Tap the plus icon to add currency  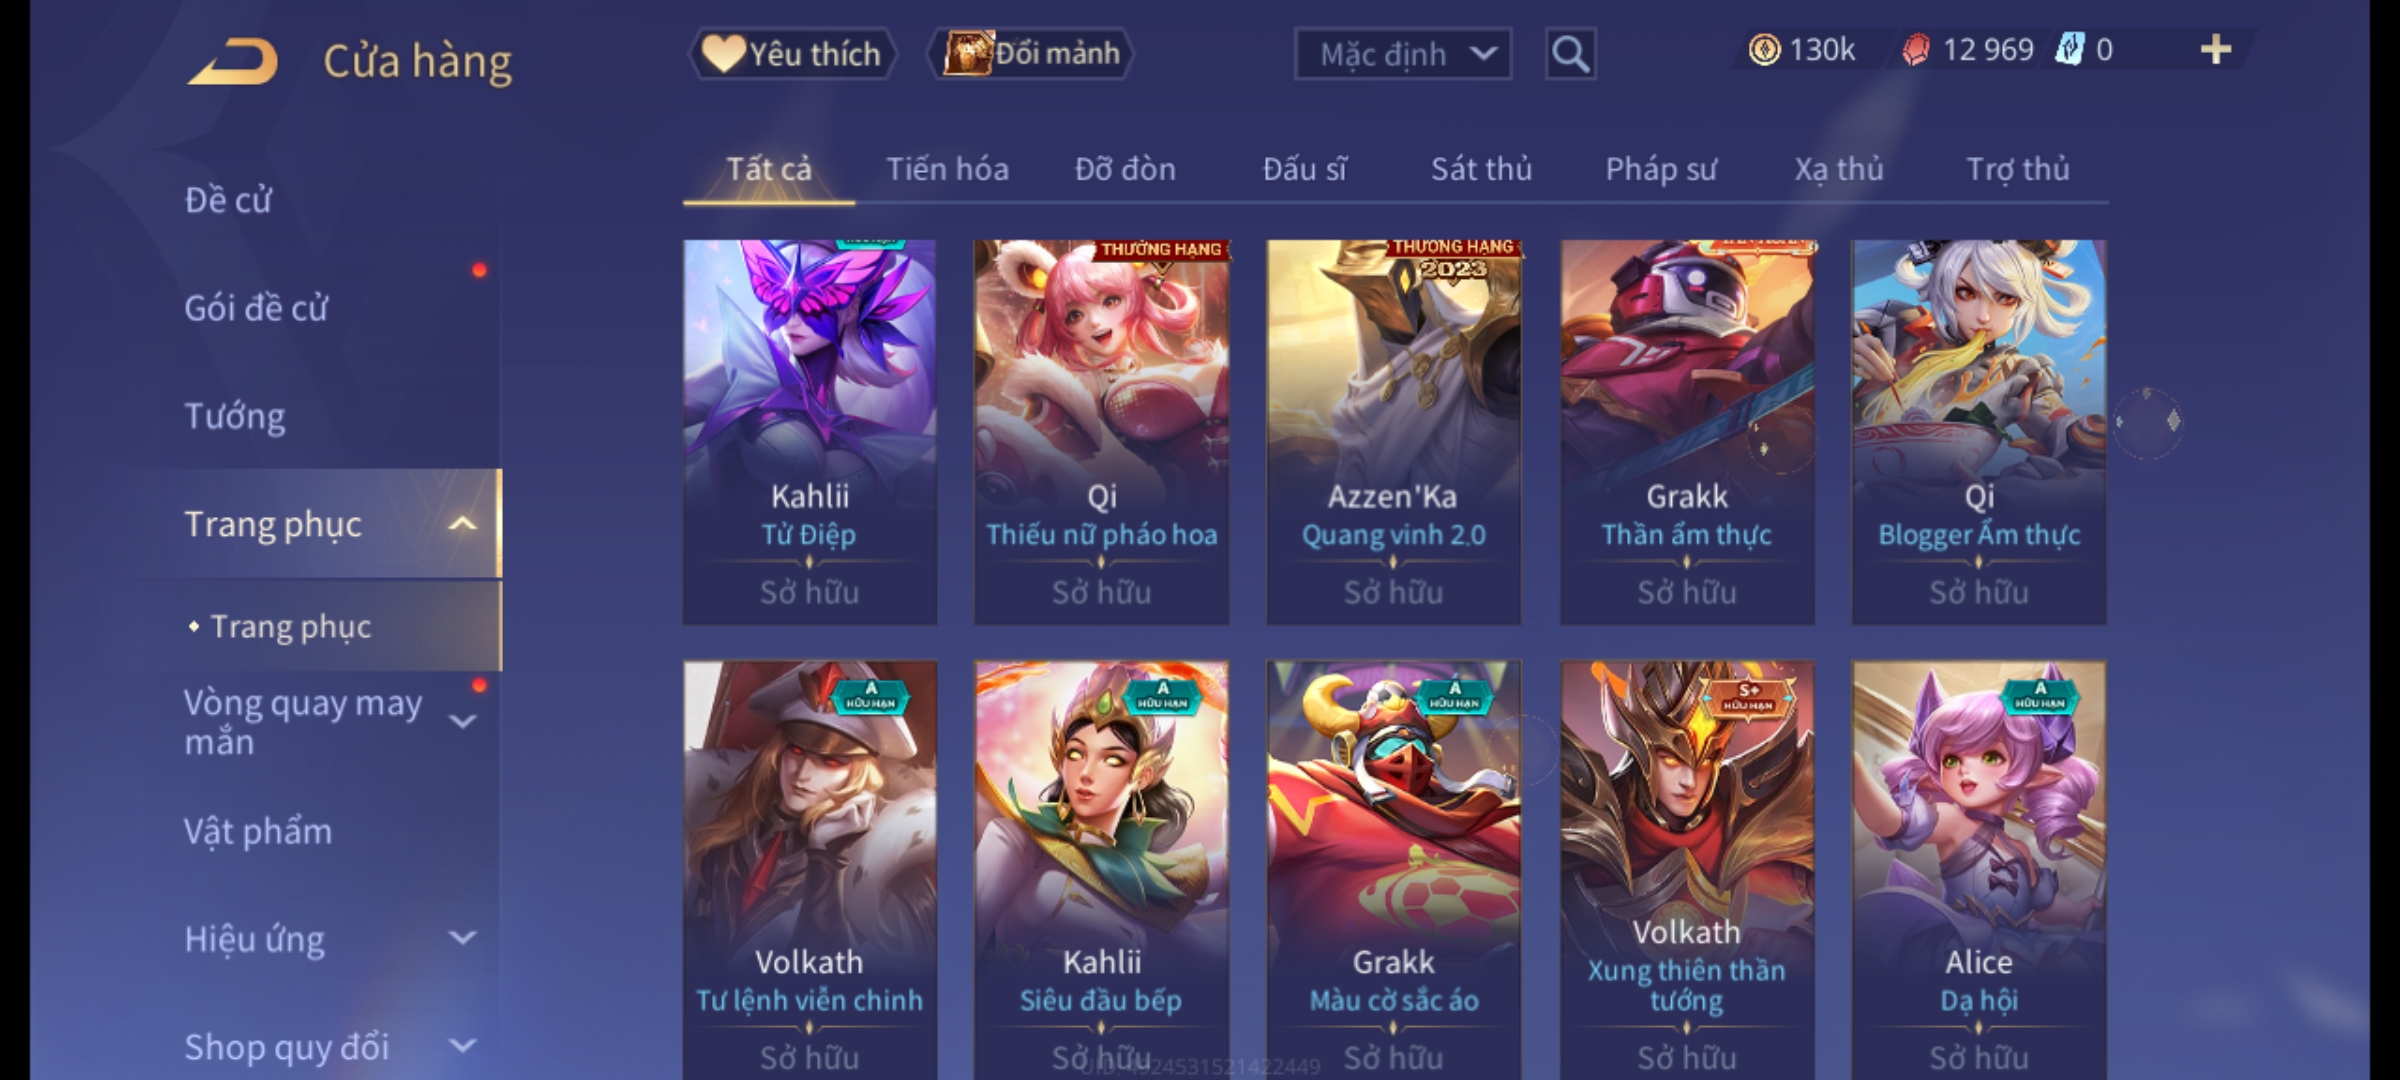2216,50
